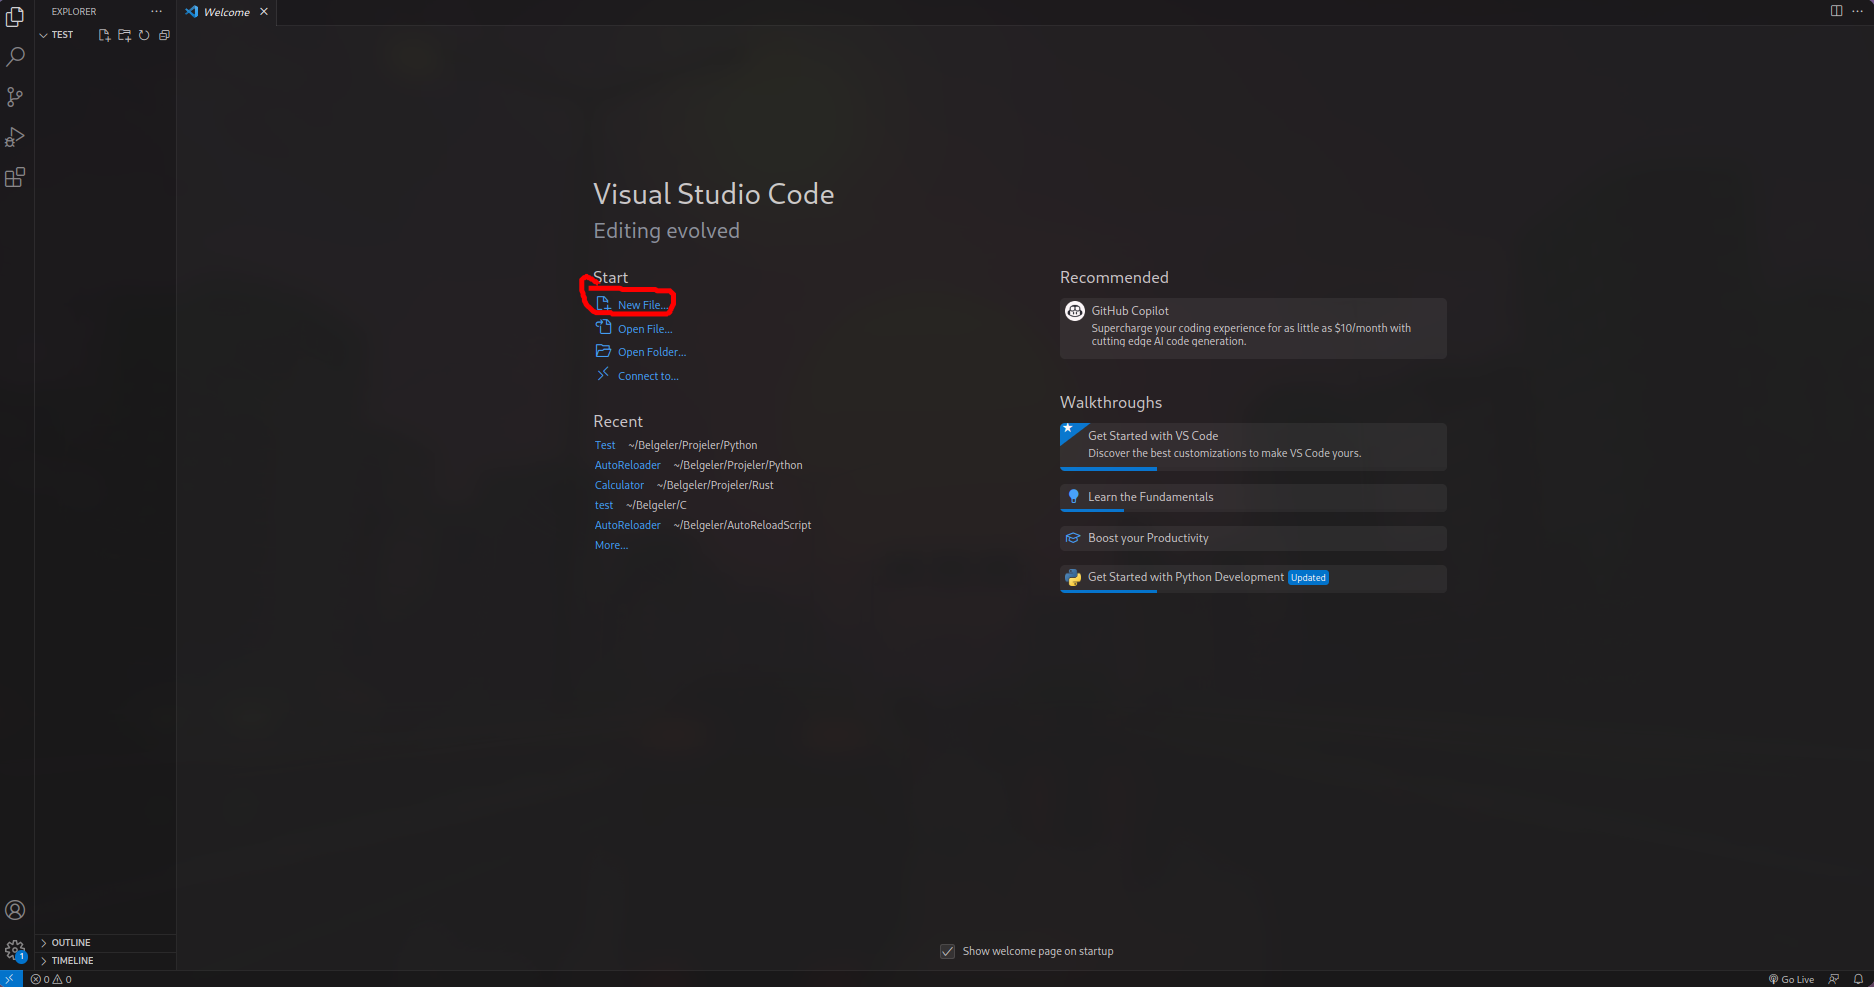Start Go Live server from the status bar
Image resolution: width=1874 pixels, height=987 pixels.
click(1791, 979)
